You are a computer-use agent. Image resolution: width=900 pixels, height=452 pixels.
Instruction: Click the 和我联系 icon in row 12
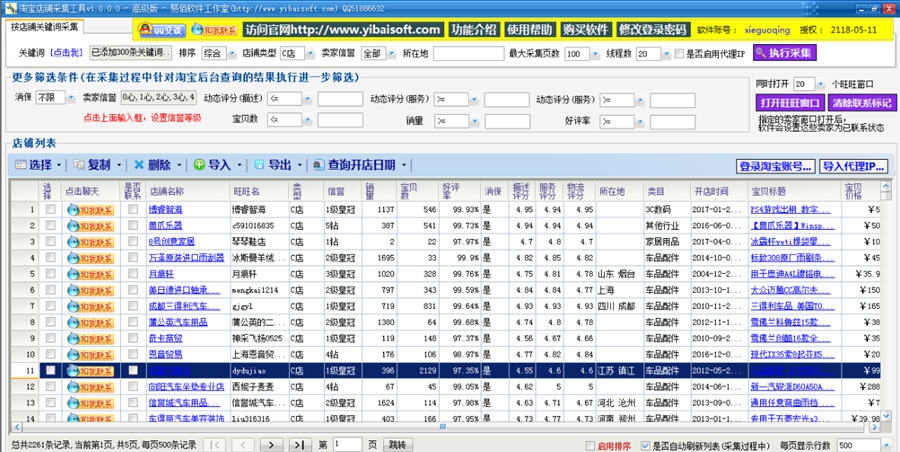point(90,387)
